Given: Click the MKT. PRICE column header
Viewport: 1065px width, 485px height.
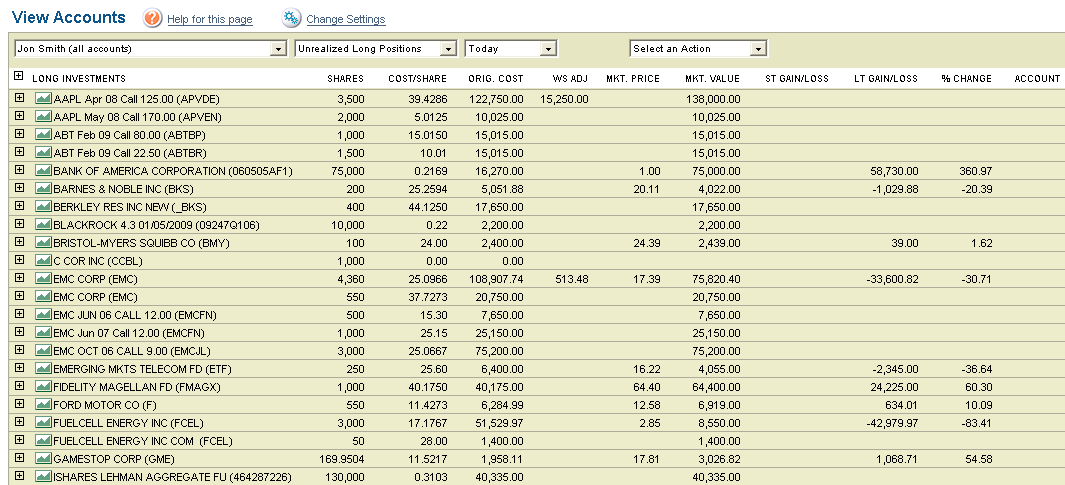Looking at the screenshot, I should [633, 79].
